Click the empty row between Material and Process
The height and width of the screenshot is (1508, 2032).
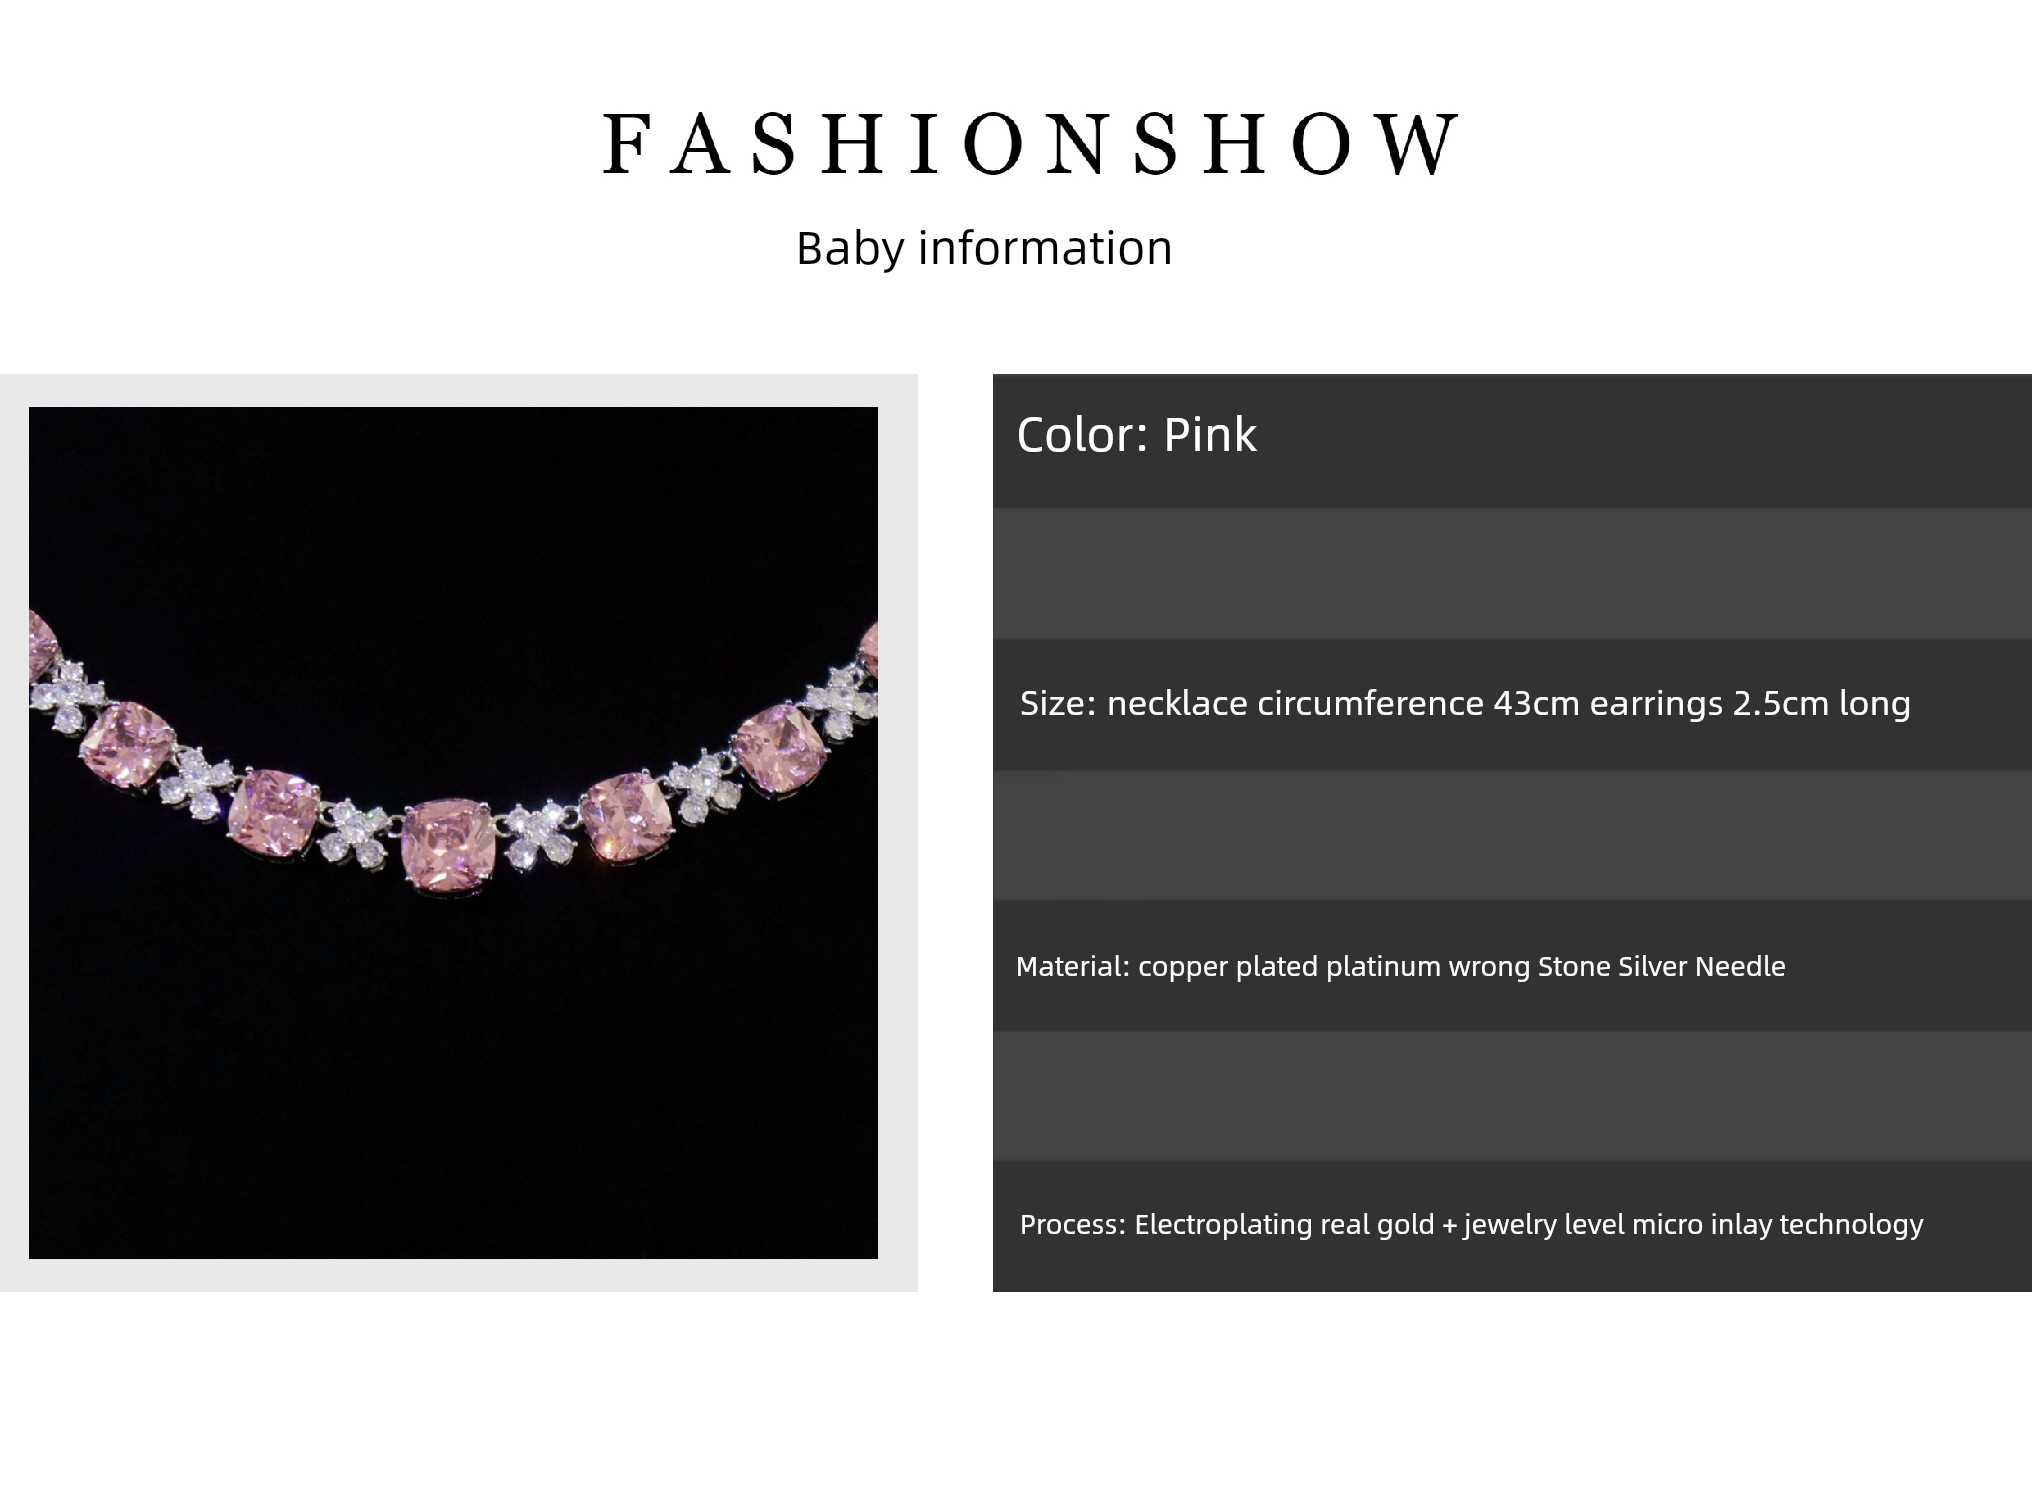pos(1512,1096)
